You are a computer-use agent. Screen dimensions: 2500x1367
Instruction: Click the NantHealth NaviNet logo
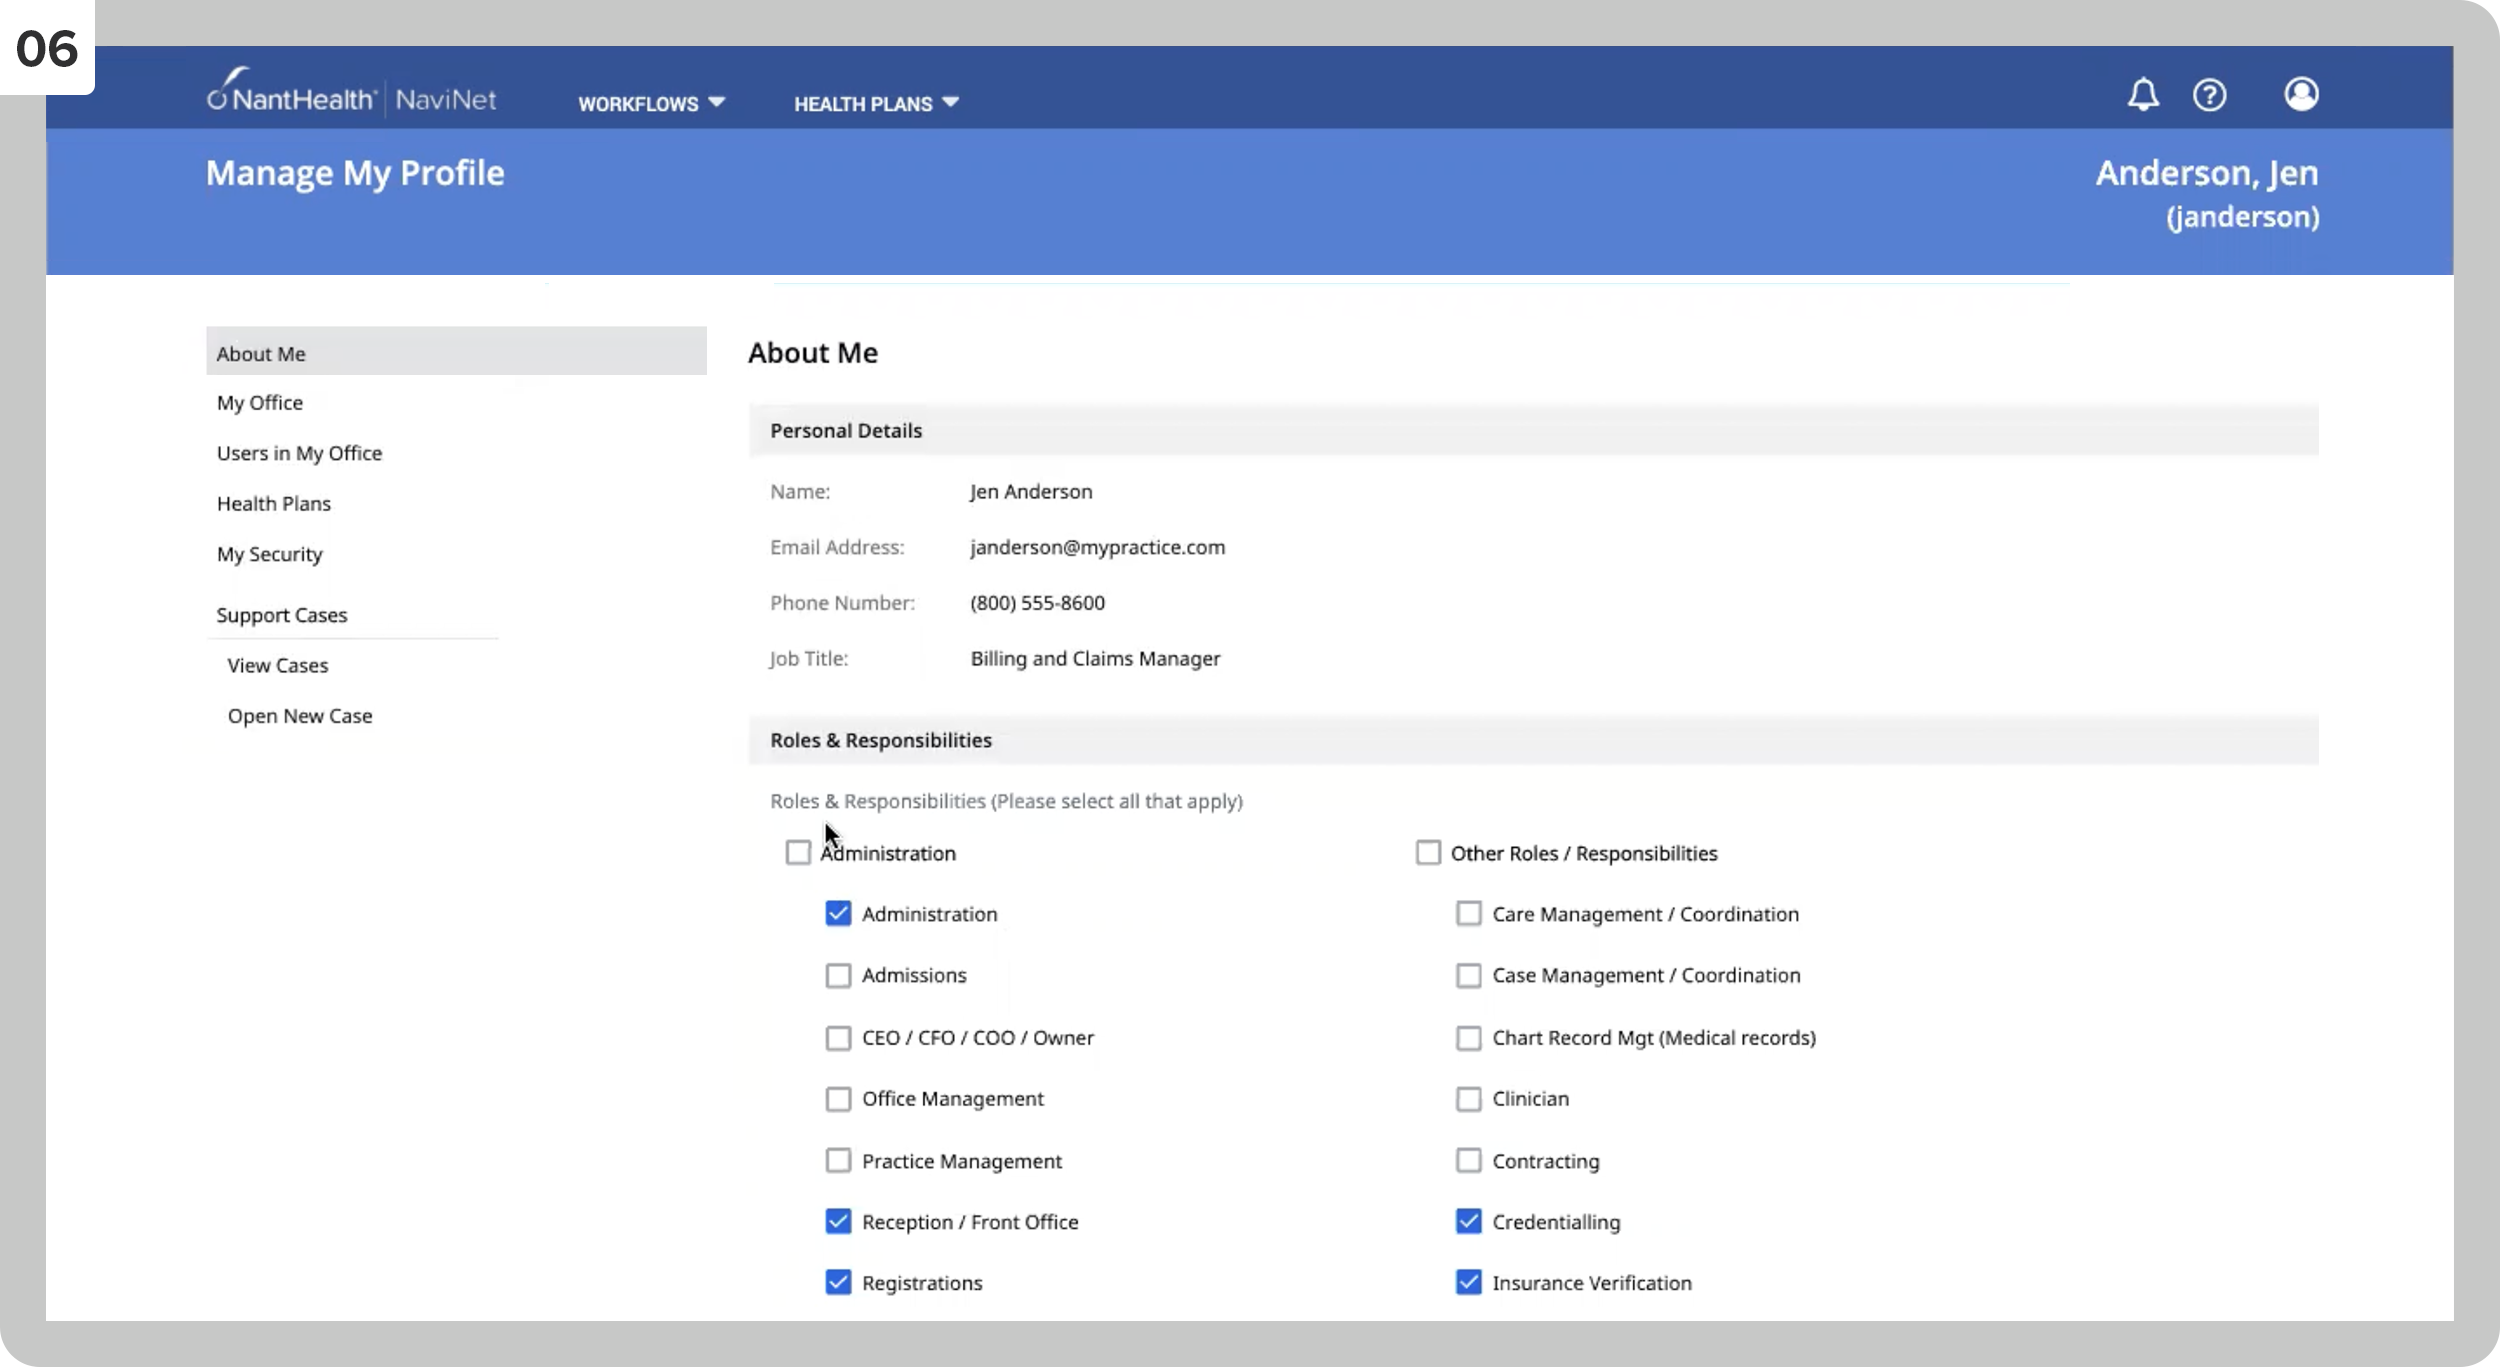click(x=351, y=92)
